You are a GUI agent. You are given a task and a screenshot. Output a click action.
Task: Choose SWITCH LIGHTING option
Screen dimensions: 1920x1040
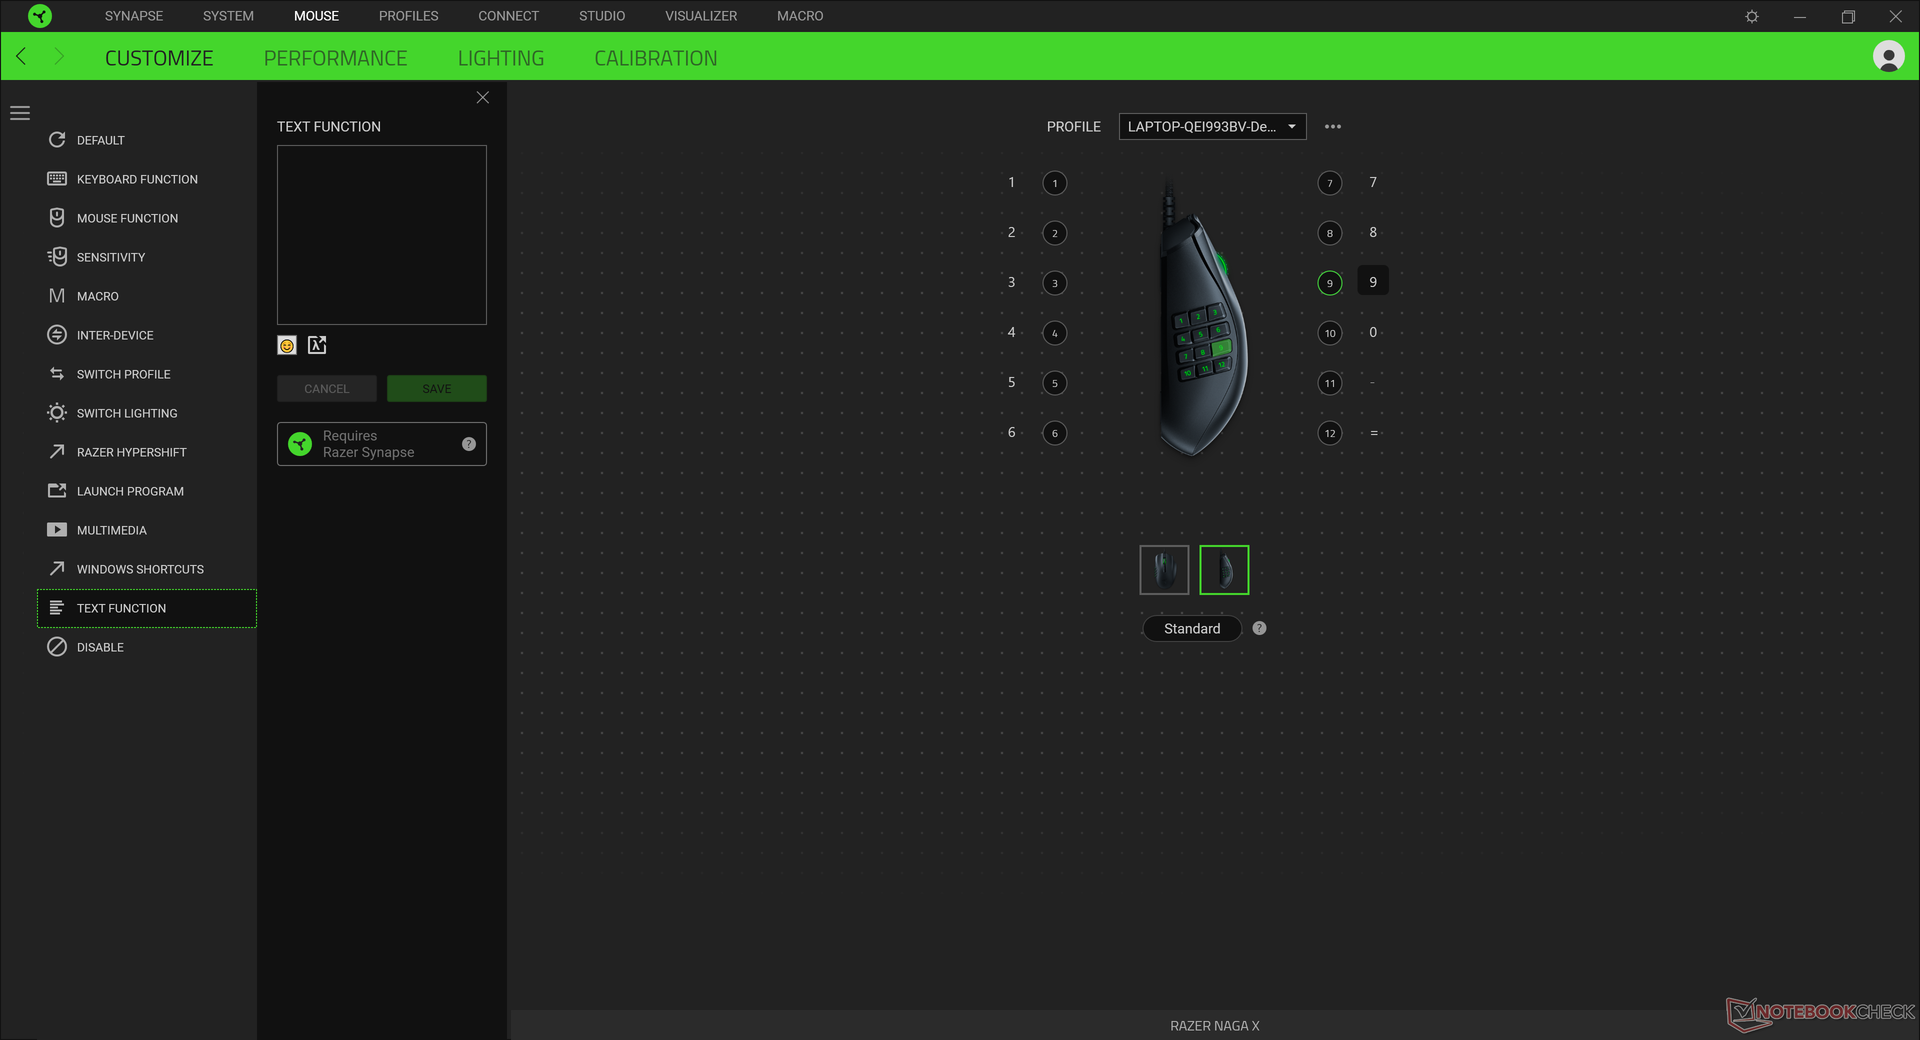(x=147, y=413)
